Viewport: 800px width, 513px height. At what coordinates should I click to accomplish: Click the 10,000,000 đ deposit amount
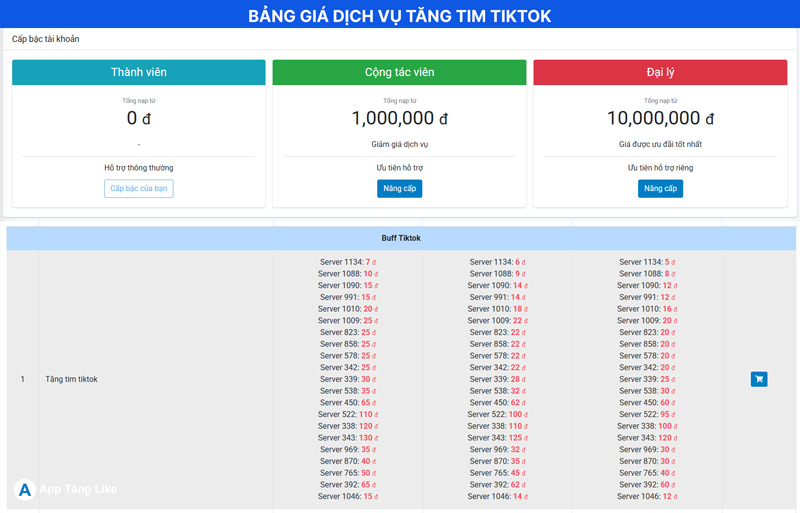(660, 118)
